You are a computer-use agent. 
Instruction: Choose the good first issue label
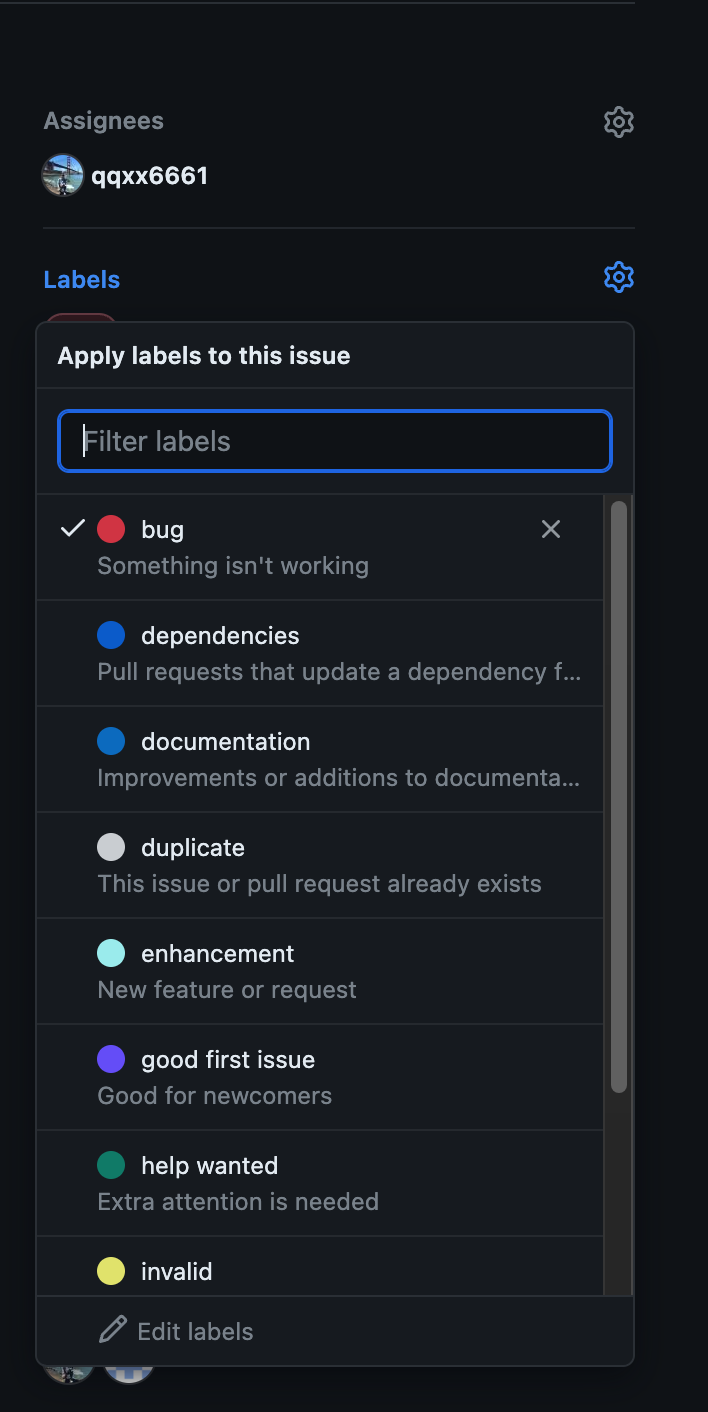click(x=320, y=1077)
